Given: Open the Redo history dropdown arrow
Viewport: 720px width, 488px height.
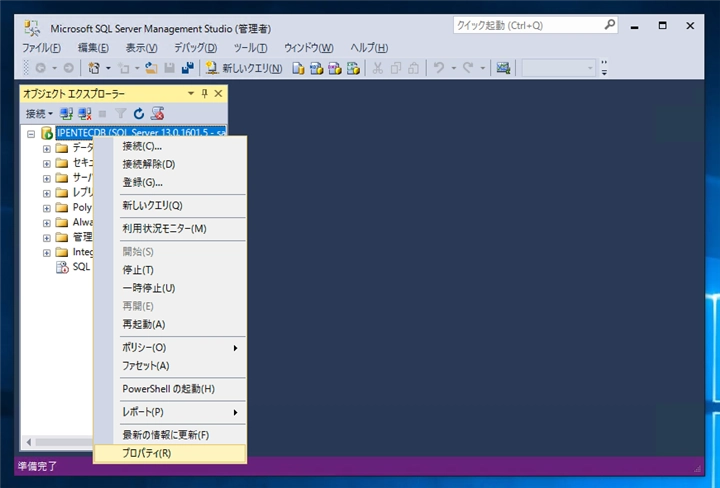Looking at the screenshot, I should pyautogui.click(x=483, y=68).
